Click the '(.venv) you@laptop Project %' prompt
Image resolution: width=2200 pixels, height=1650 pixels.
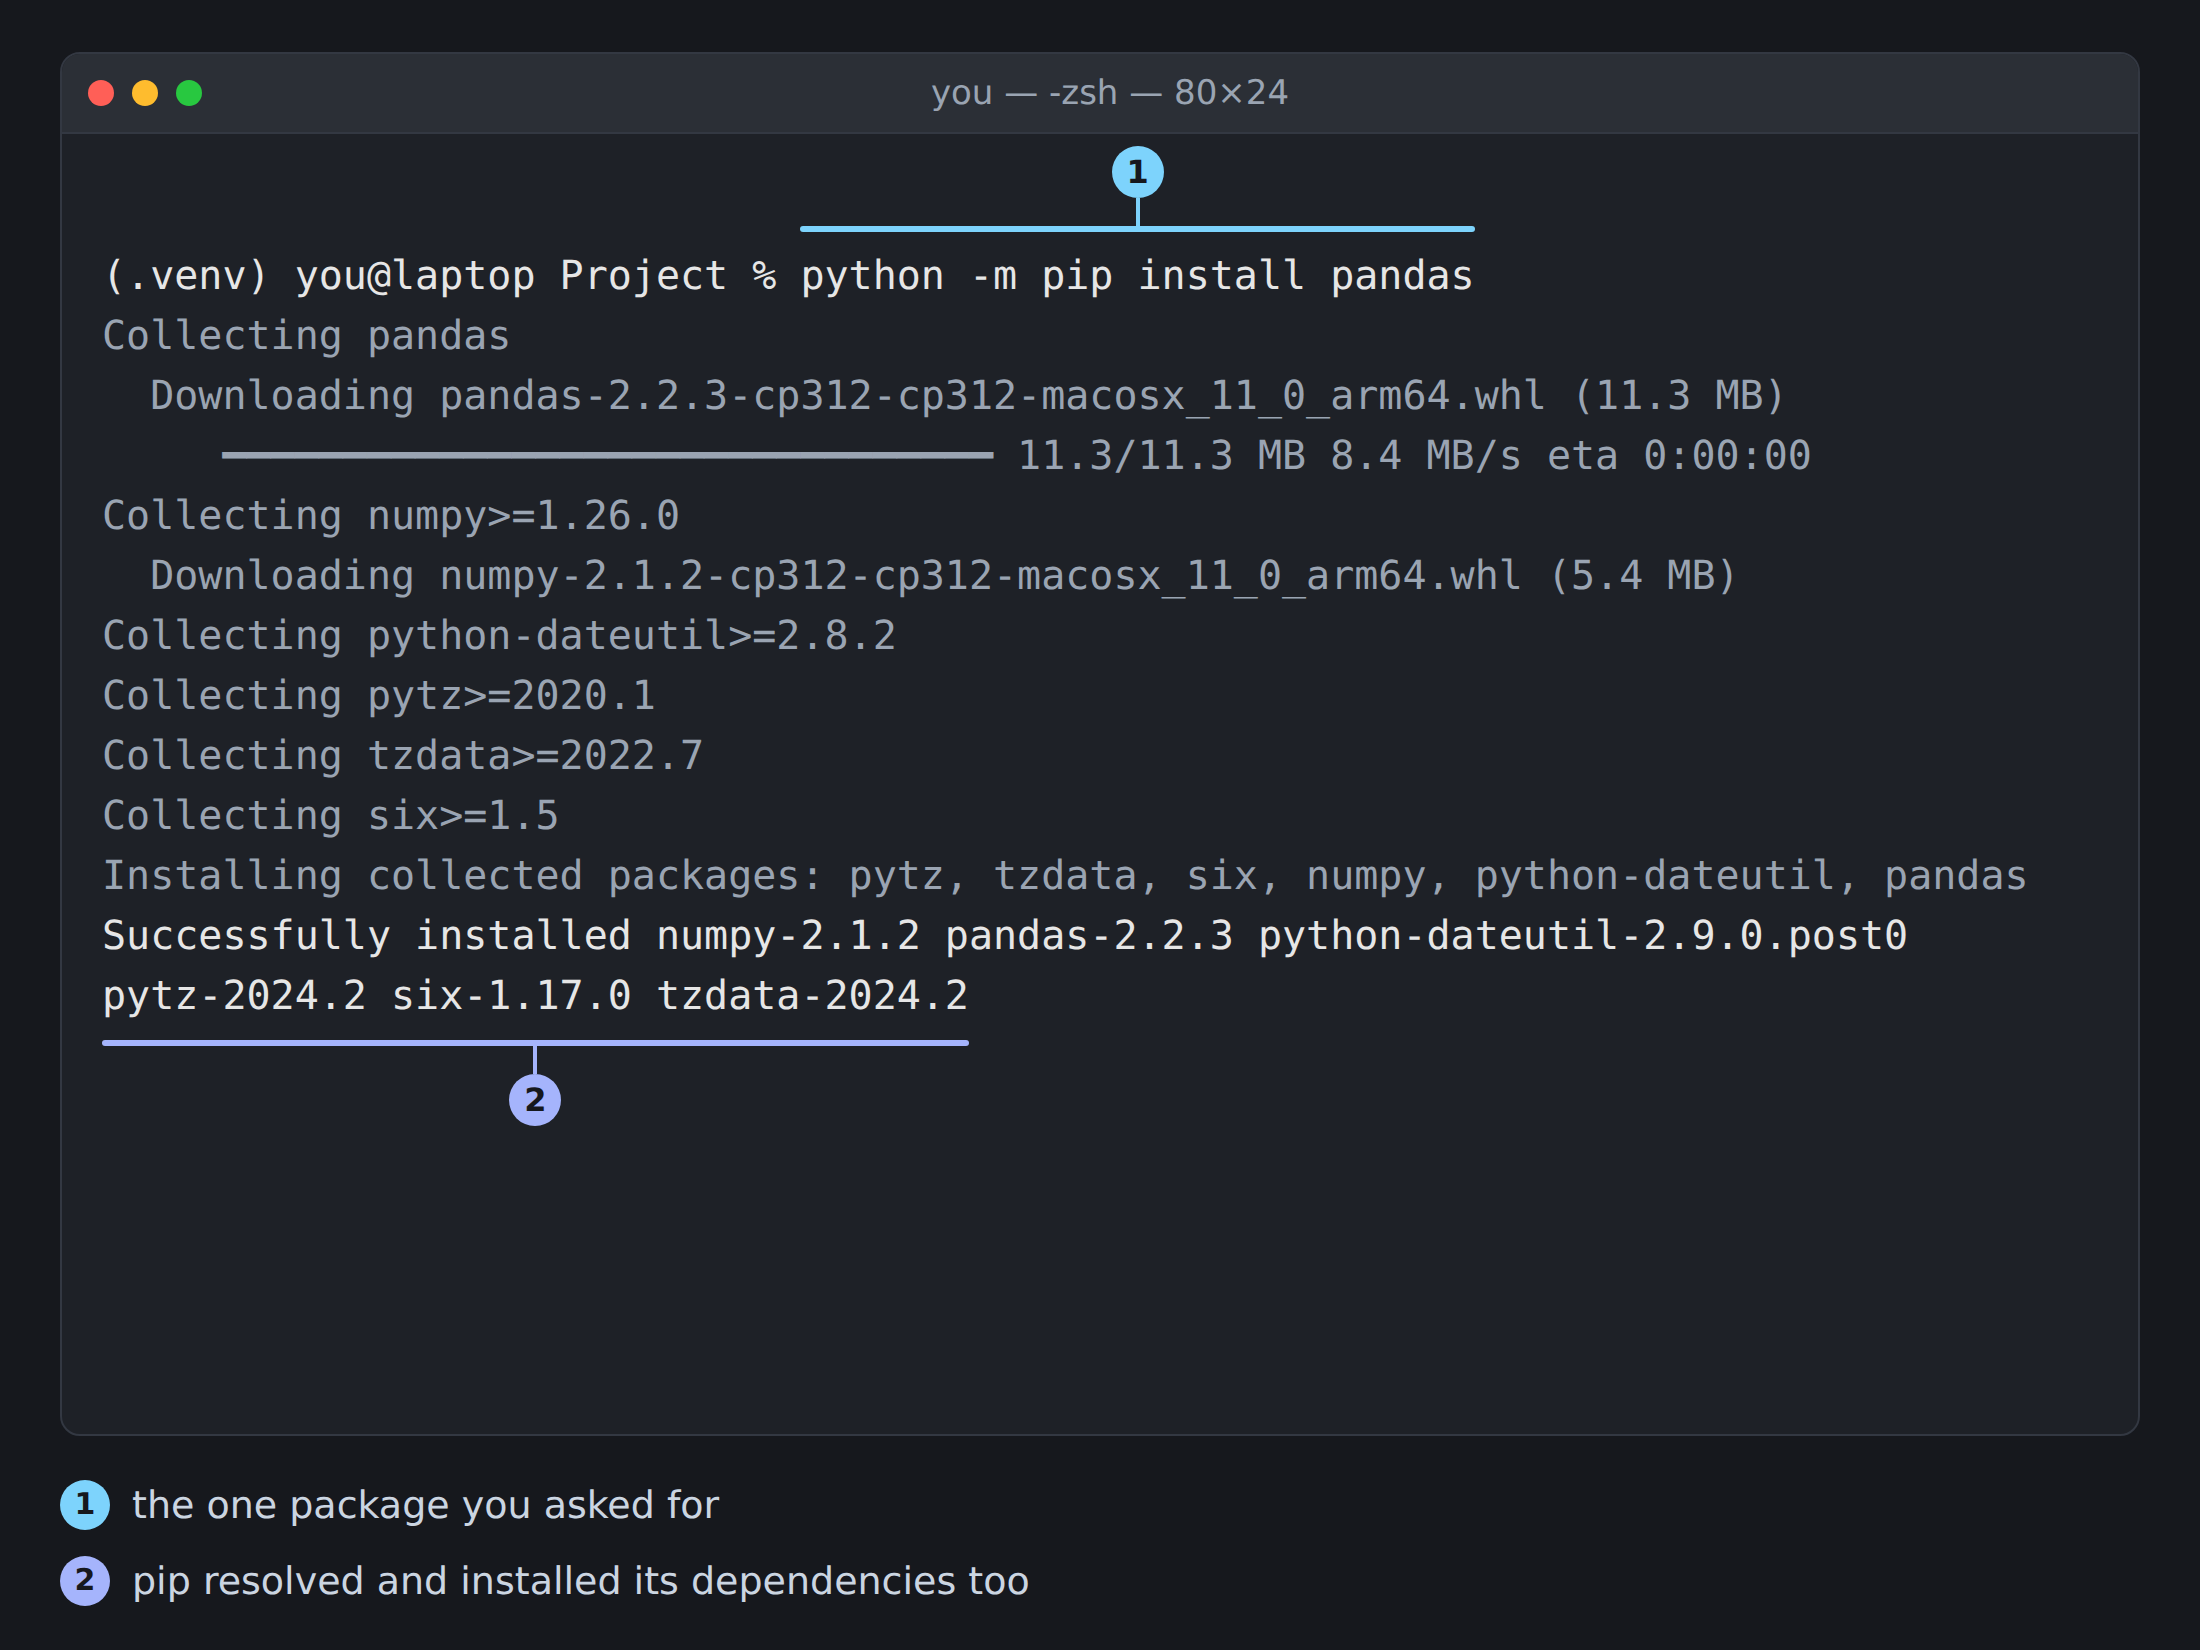pyautogui.click(x=440, y=276)
